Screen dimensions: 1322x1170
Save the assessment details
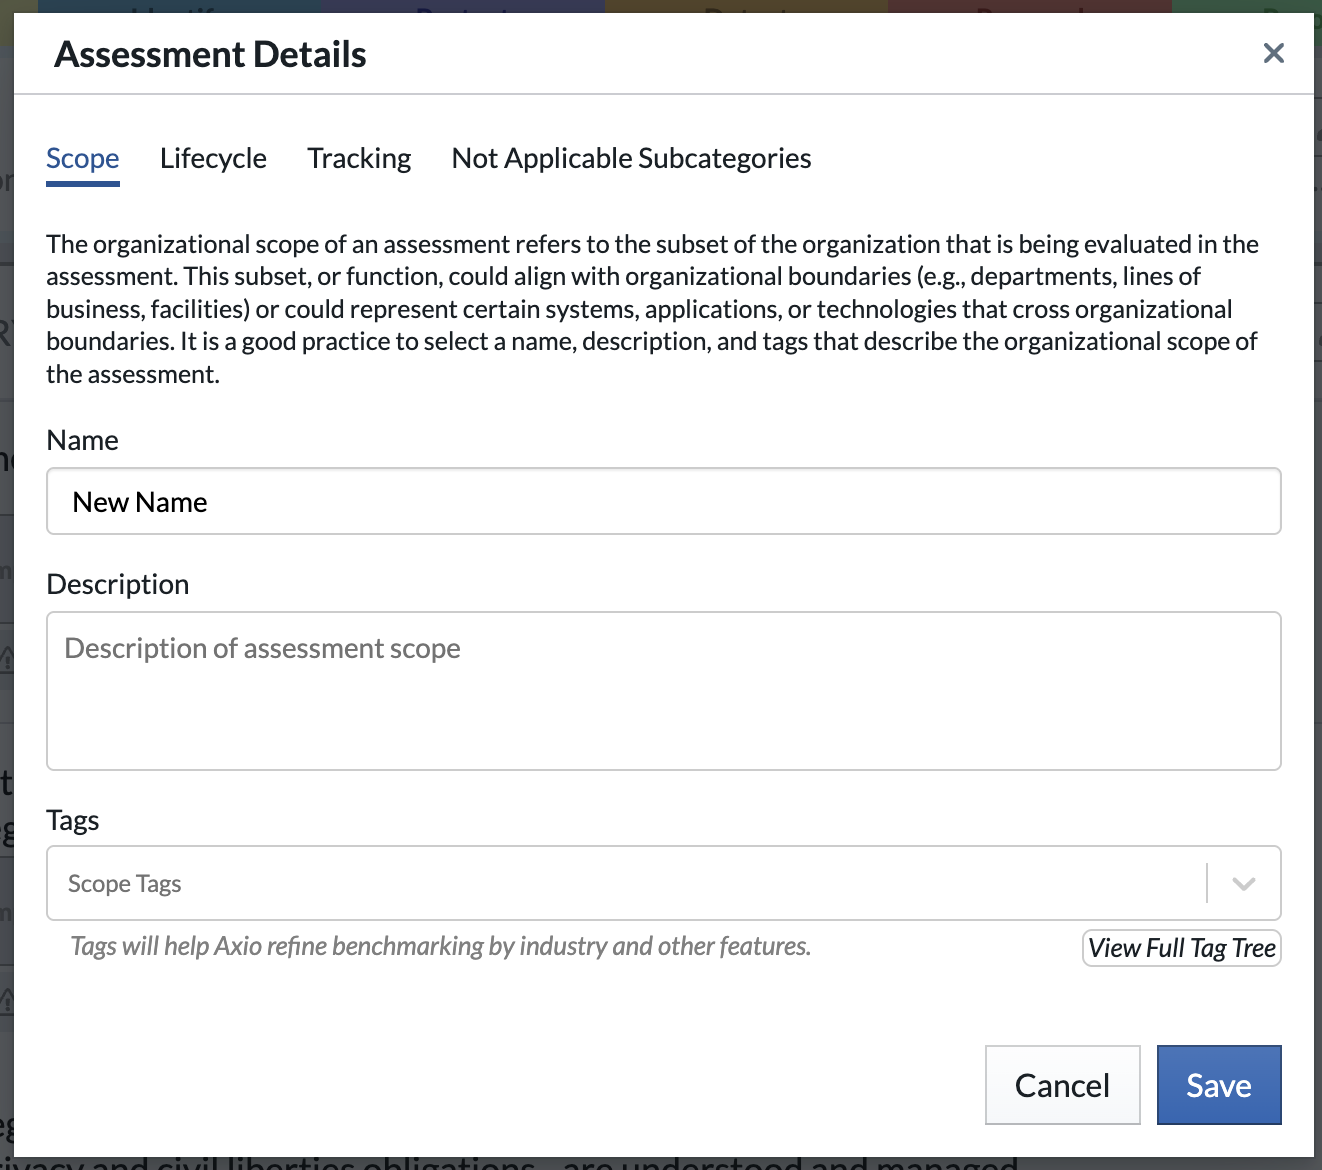point(1219,1085)
